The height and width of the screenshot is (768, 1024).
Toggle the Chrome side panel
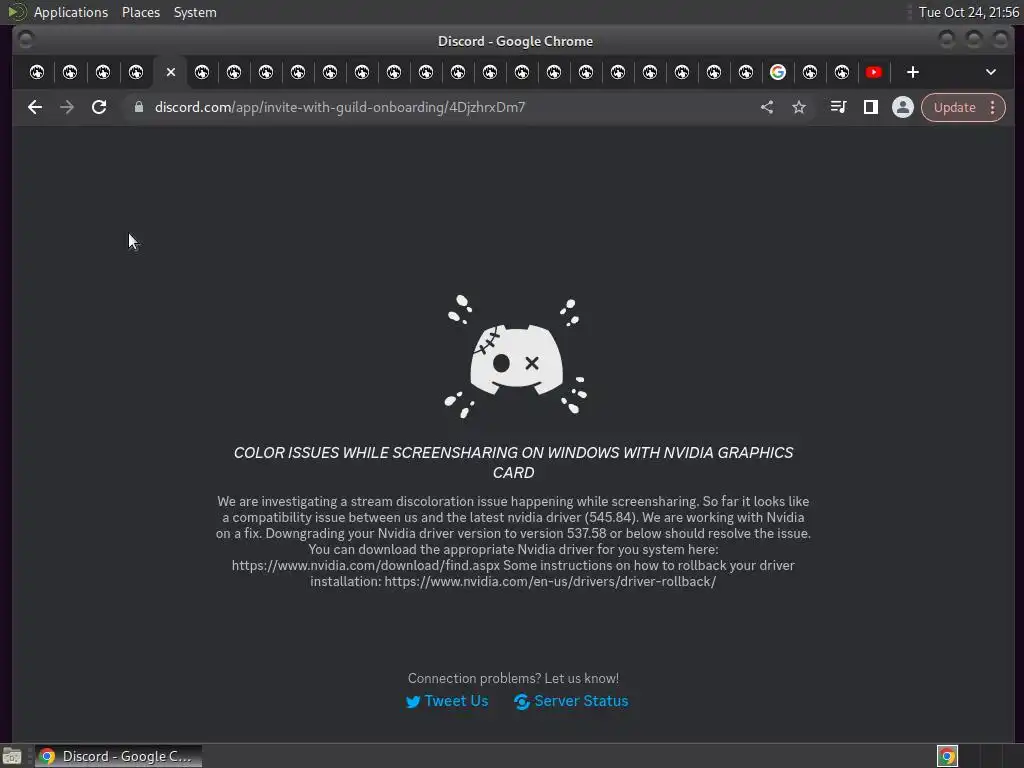click(x=871, y=107)
